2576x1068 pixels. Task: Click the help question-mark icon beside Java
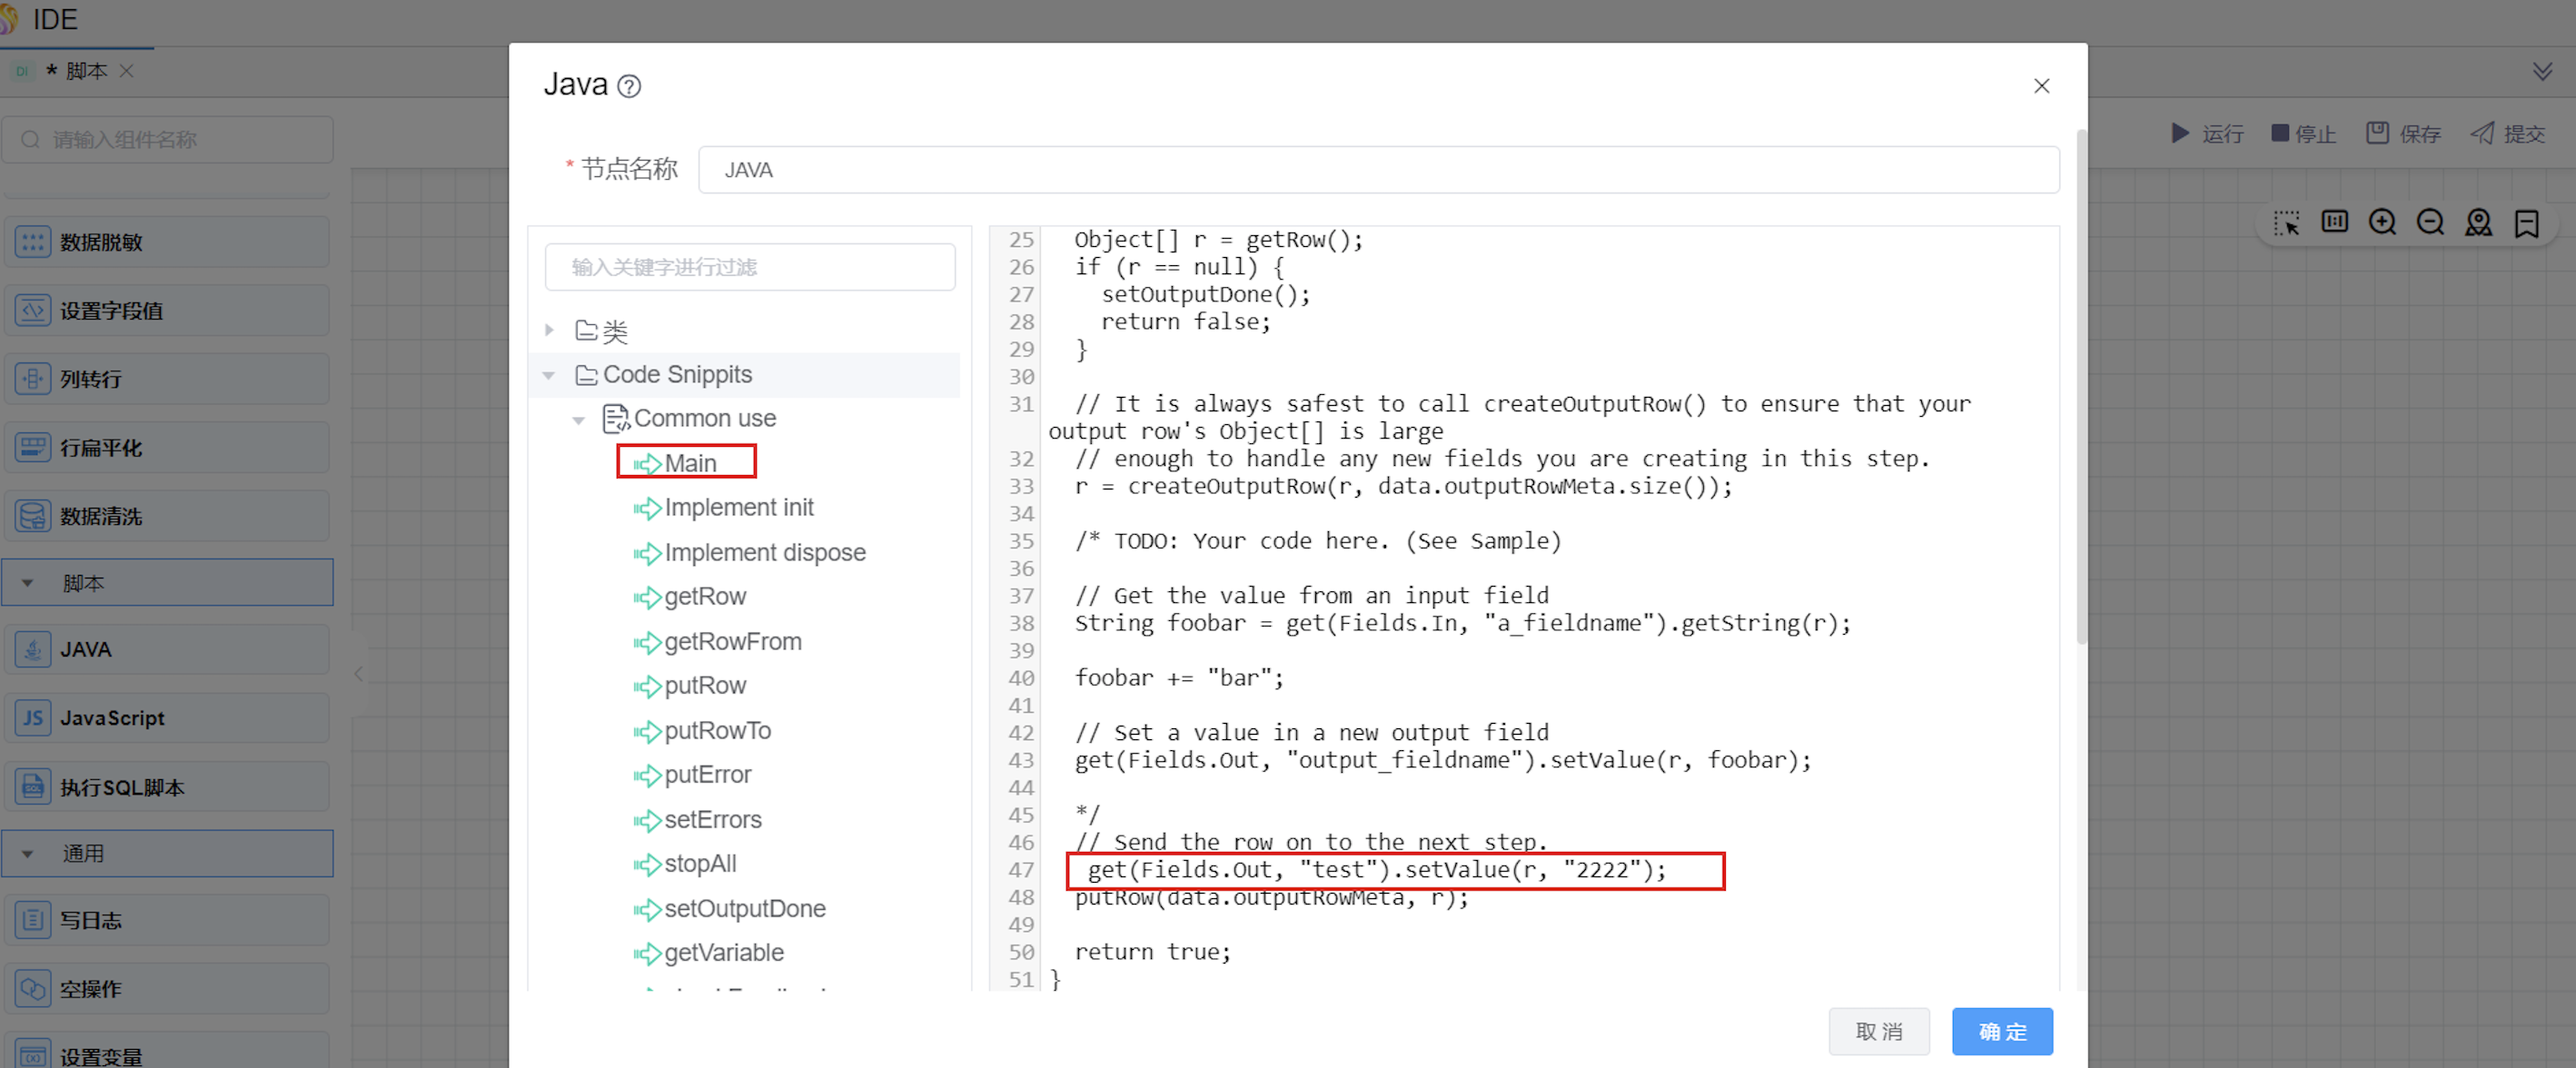click(629, 87)
